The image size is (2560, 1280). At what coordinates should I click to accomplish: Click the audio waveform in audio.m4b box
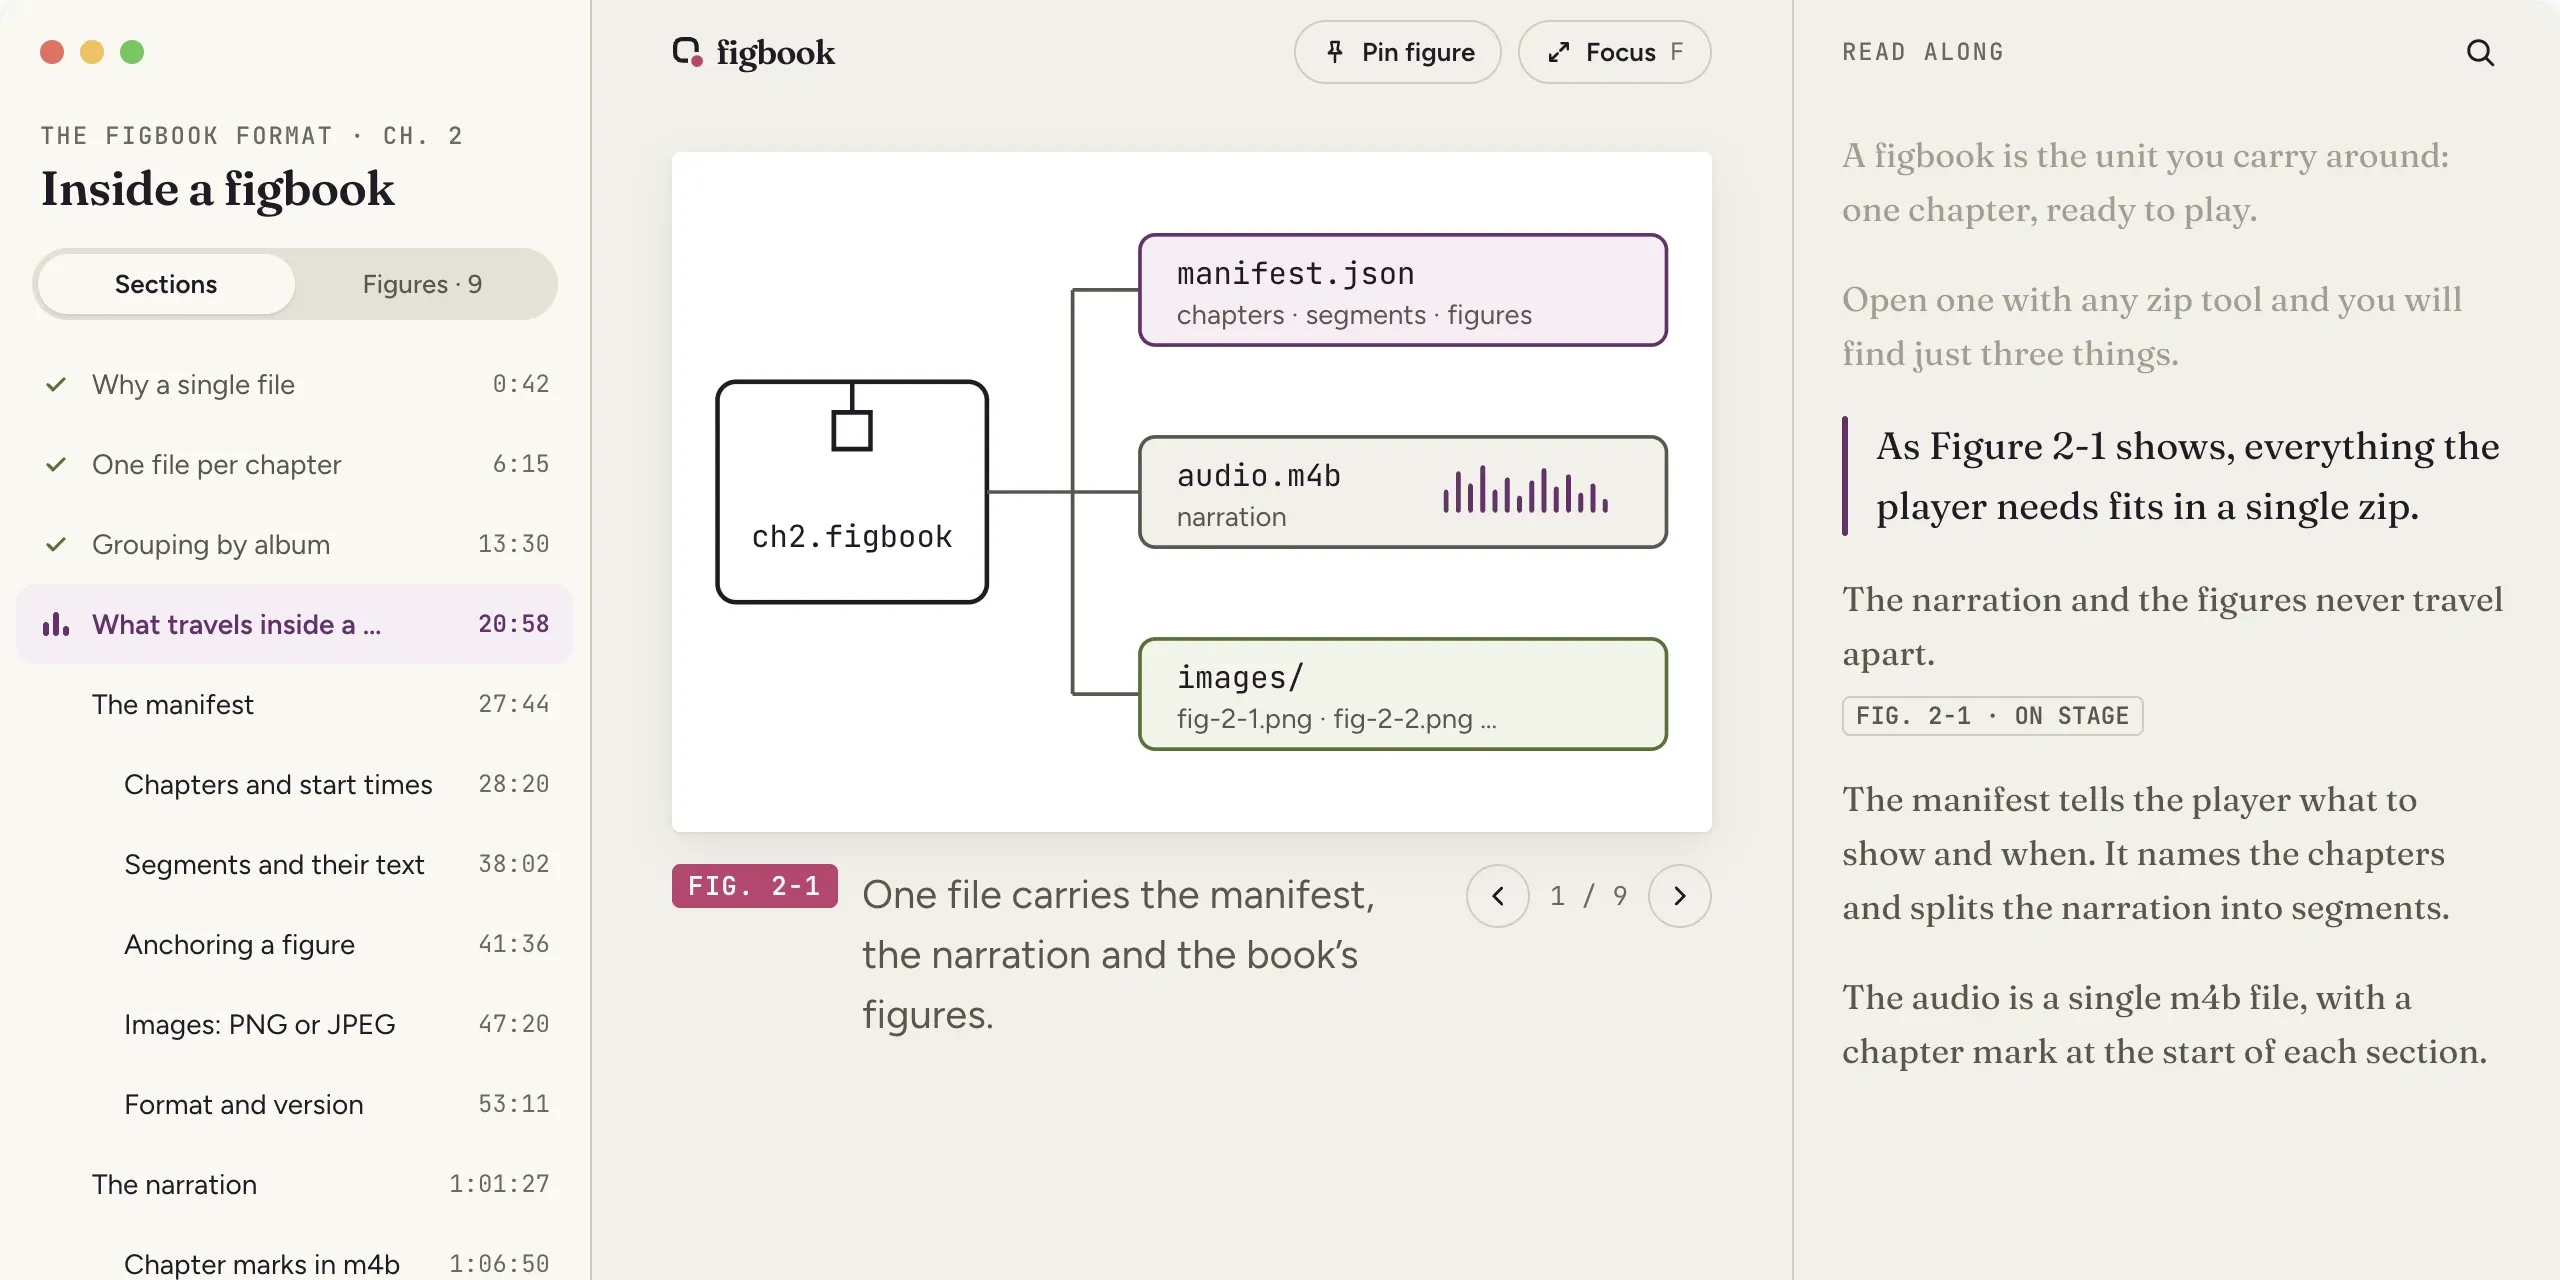[1525, 490]
